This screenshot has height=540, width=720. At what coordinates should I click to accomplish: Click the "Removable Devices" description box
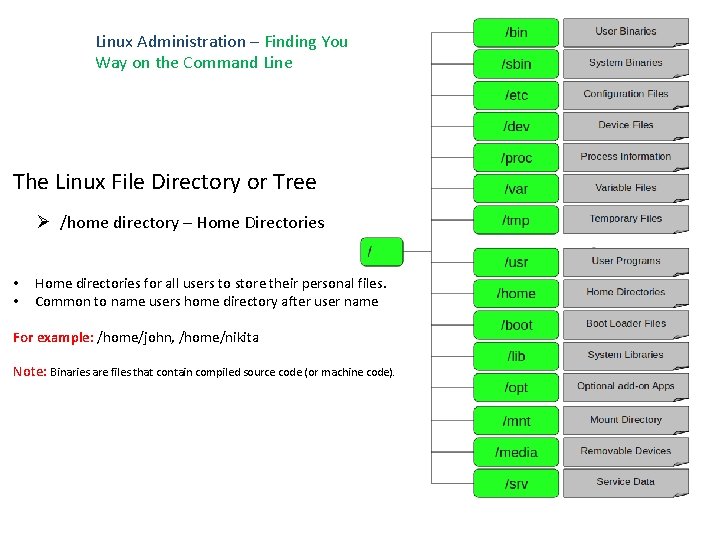625,451
